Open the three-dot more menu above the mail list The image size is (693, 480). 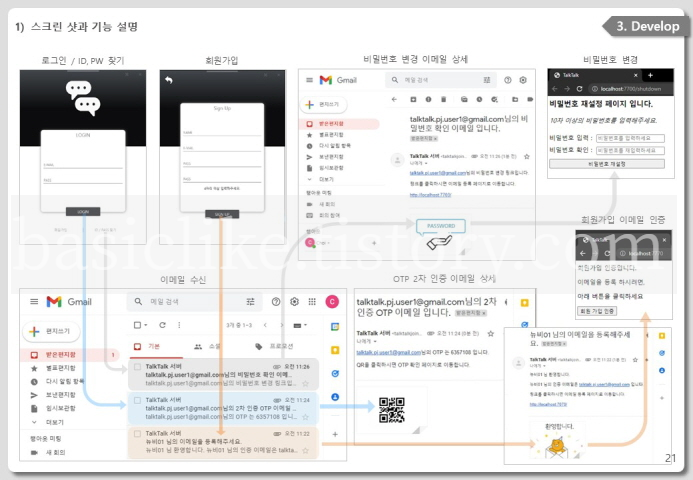[x=179, y=325]
